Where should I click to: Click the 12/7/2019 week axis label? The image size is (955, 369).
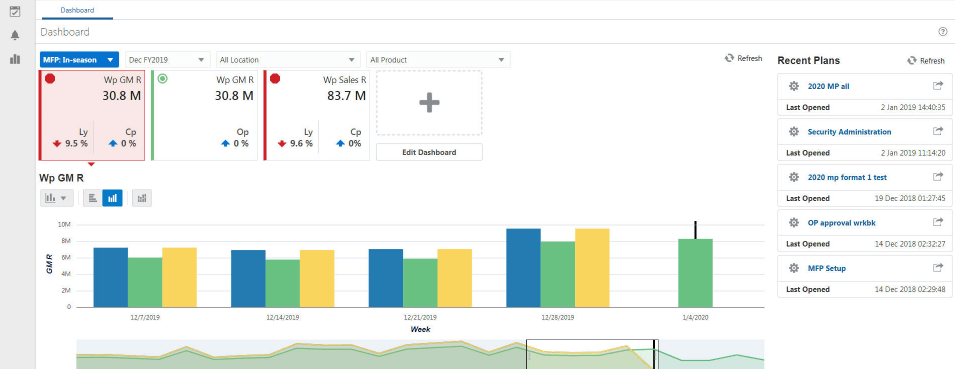145,318
